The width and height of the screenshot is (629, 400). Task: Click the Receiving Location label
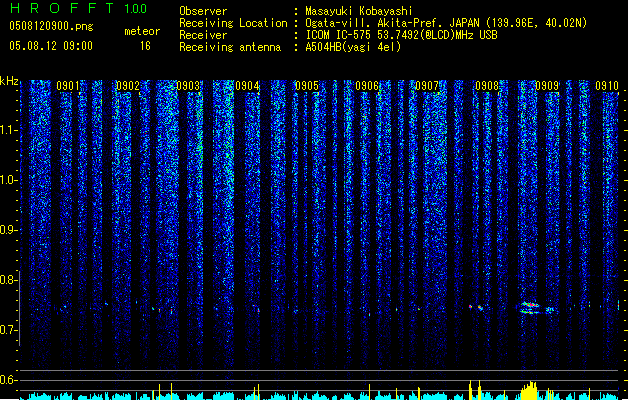[x=233, y=23]
